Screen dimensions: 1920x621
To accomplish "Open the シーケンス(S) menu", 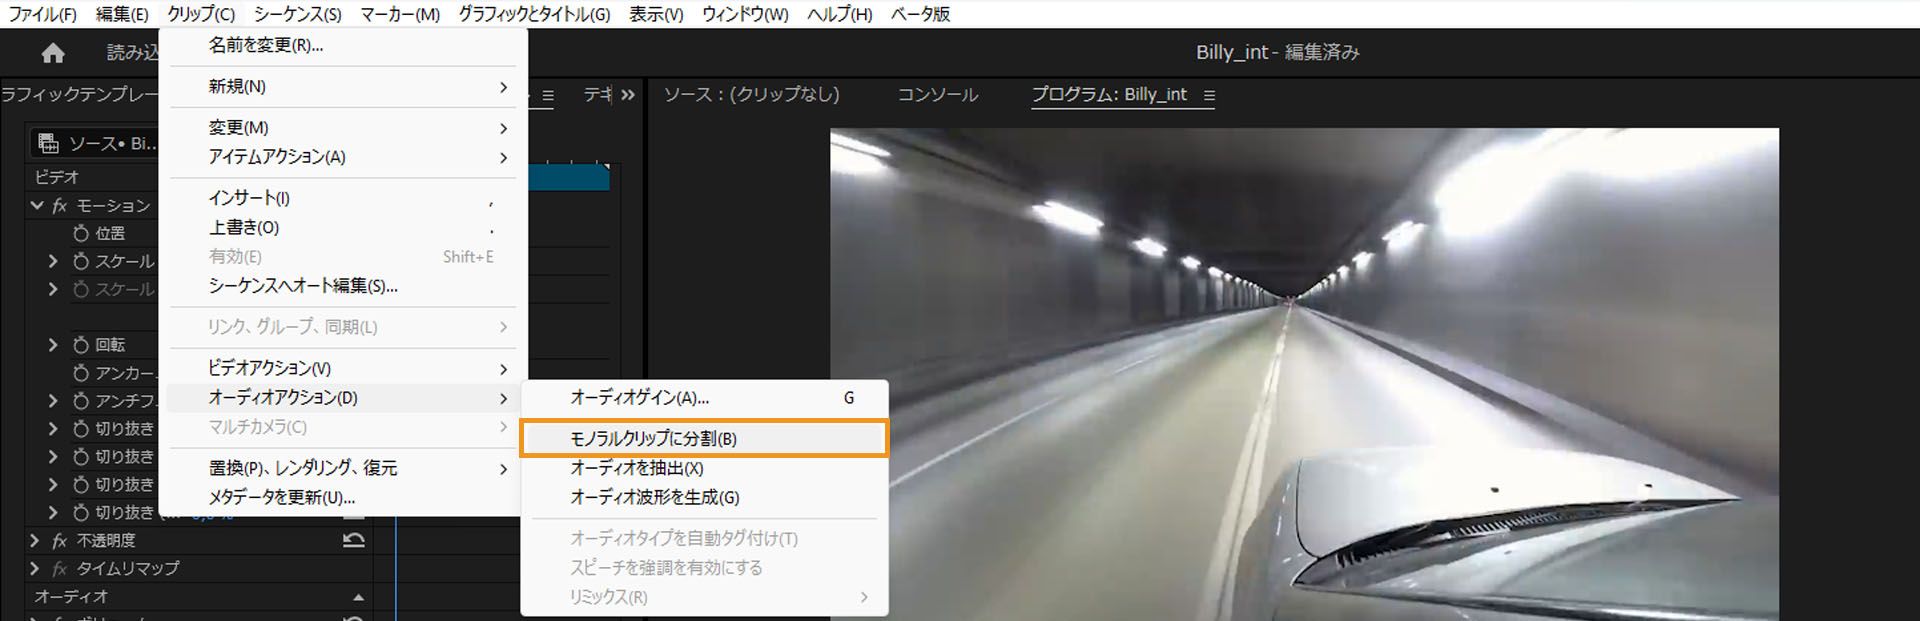I will point(297,14).
